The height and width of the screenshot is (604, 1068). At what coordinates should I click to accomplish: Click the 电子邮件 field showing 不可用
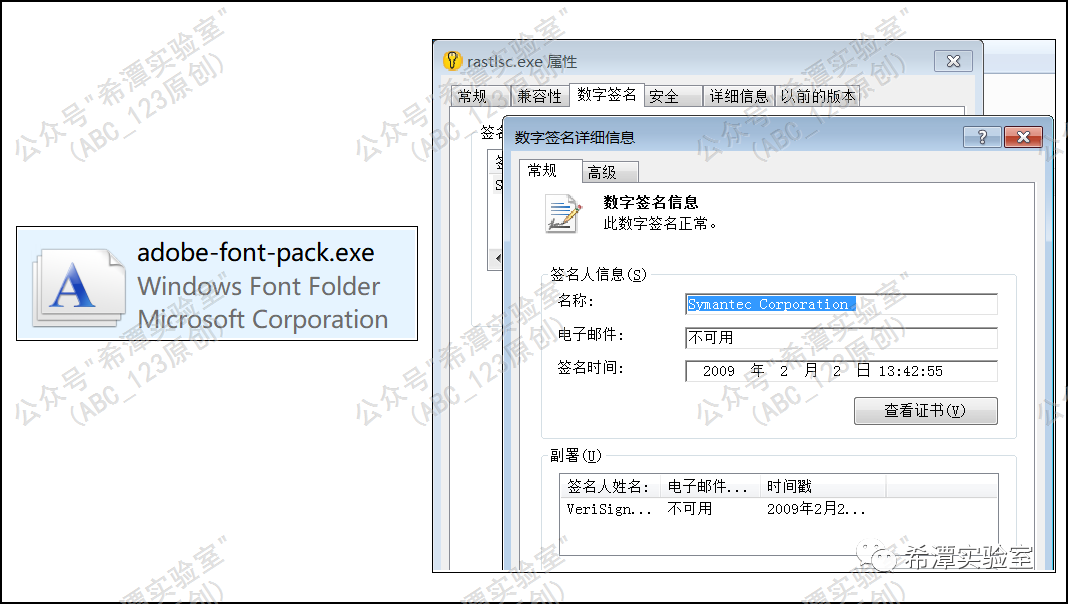pos(841,338)
